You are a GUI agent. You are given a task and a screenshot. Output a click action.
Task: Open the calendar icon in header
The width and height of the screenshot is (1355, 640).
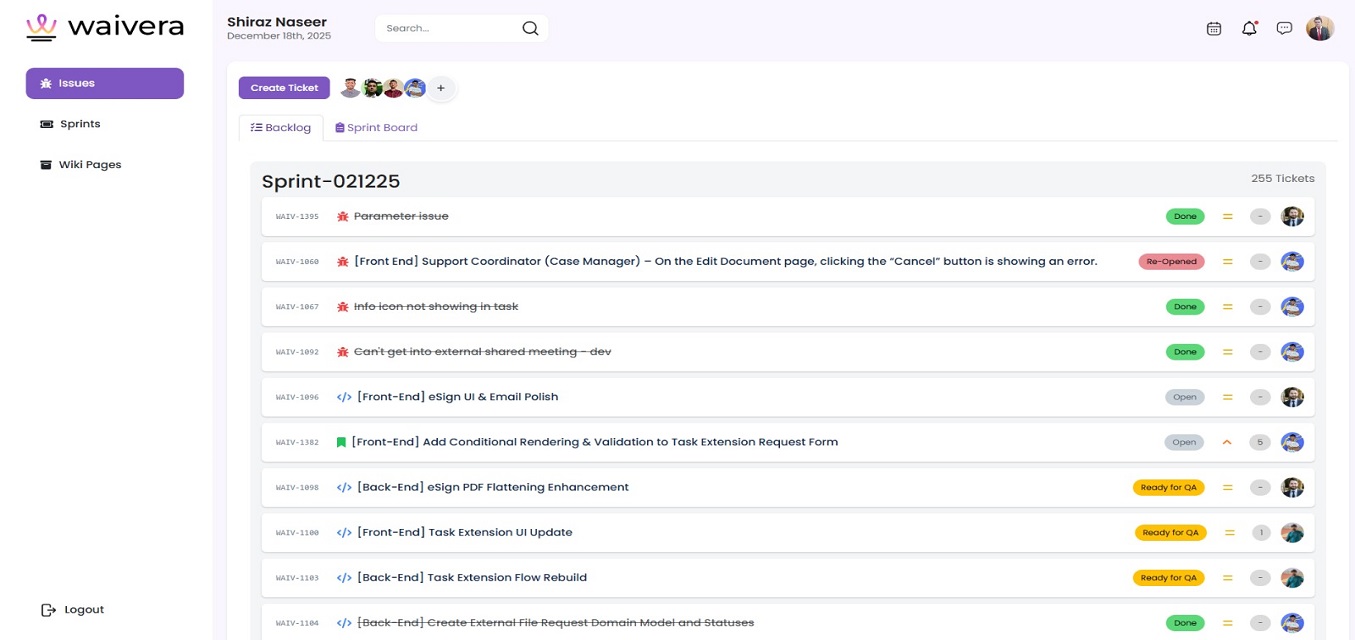(1213, 29)
